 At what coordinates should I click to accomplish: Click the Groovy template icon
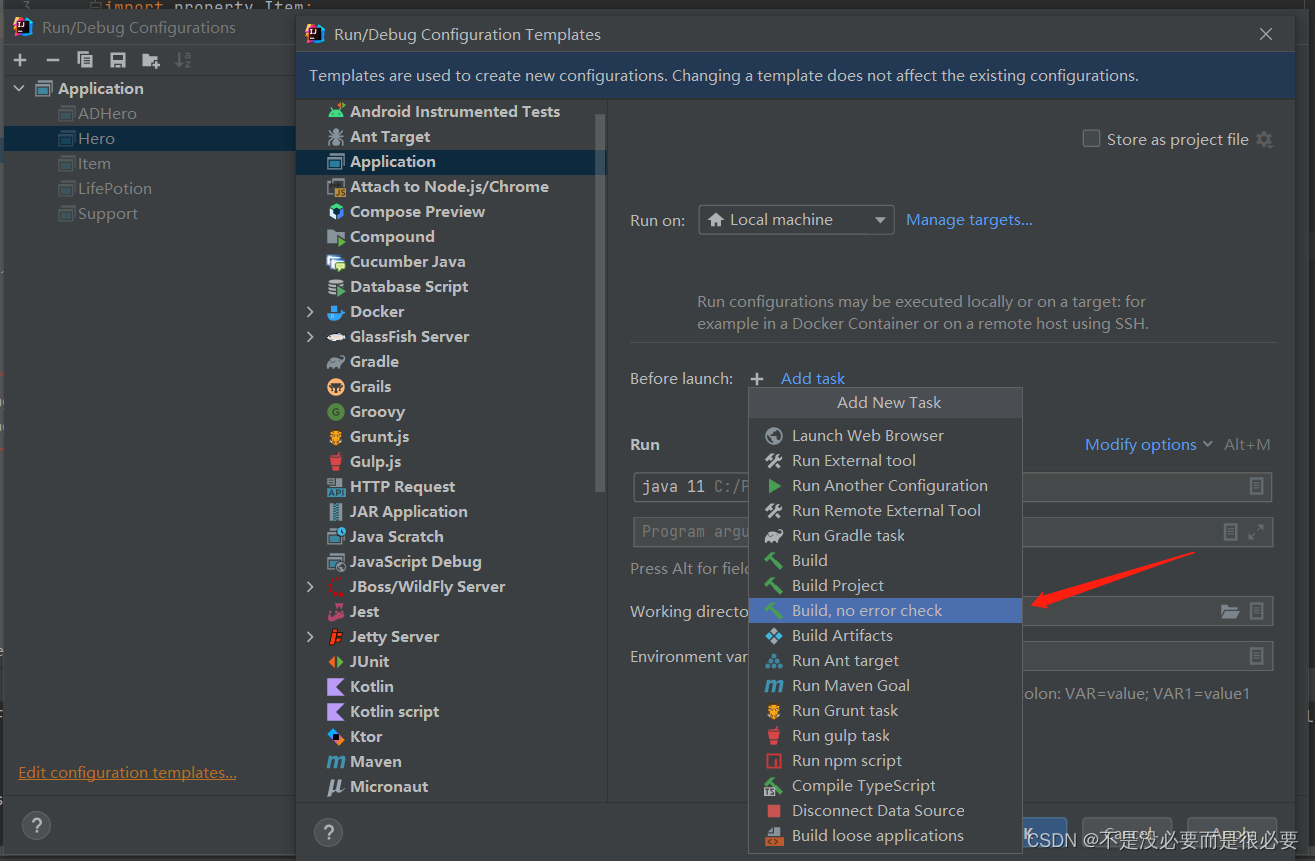336,412
